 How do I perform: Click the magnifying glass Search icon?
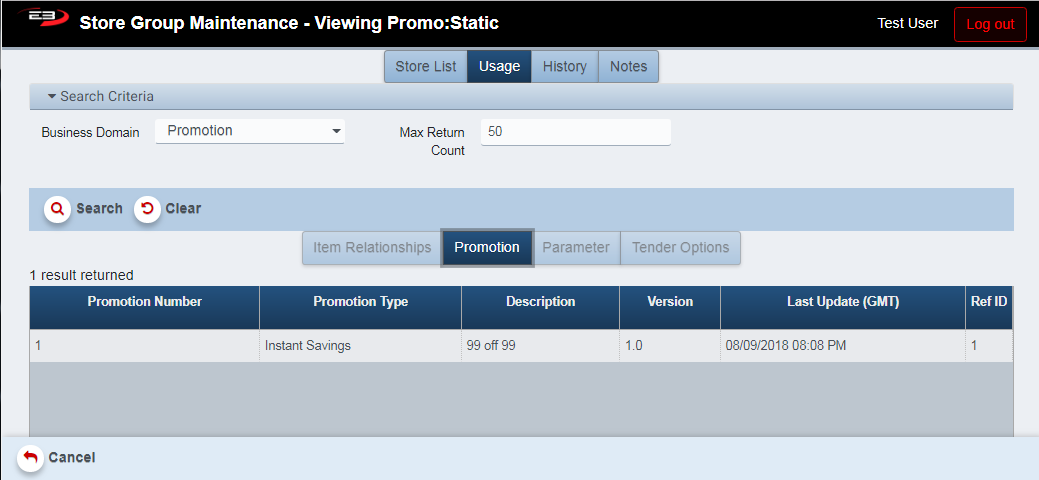(x=58, y=209)
